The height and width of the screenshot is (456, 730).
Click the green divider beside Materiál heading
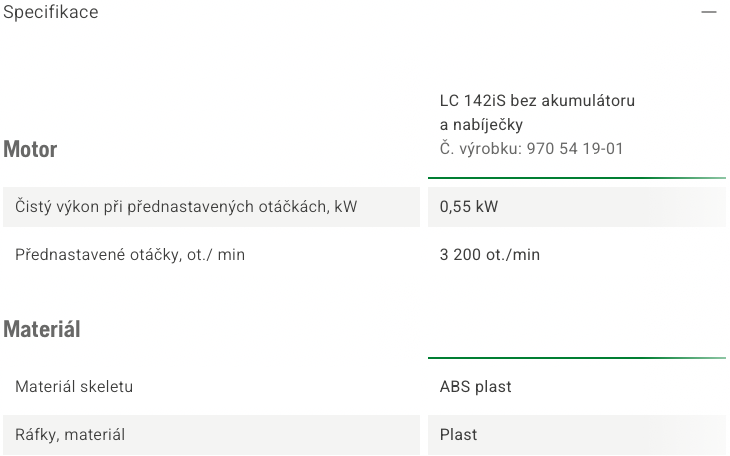click(x=577, y=358)
